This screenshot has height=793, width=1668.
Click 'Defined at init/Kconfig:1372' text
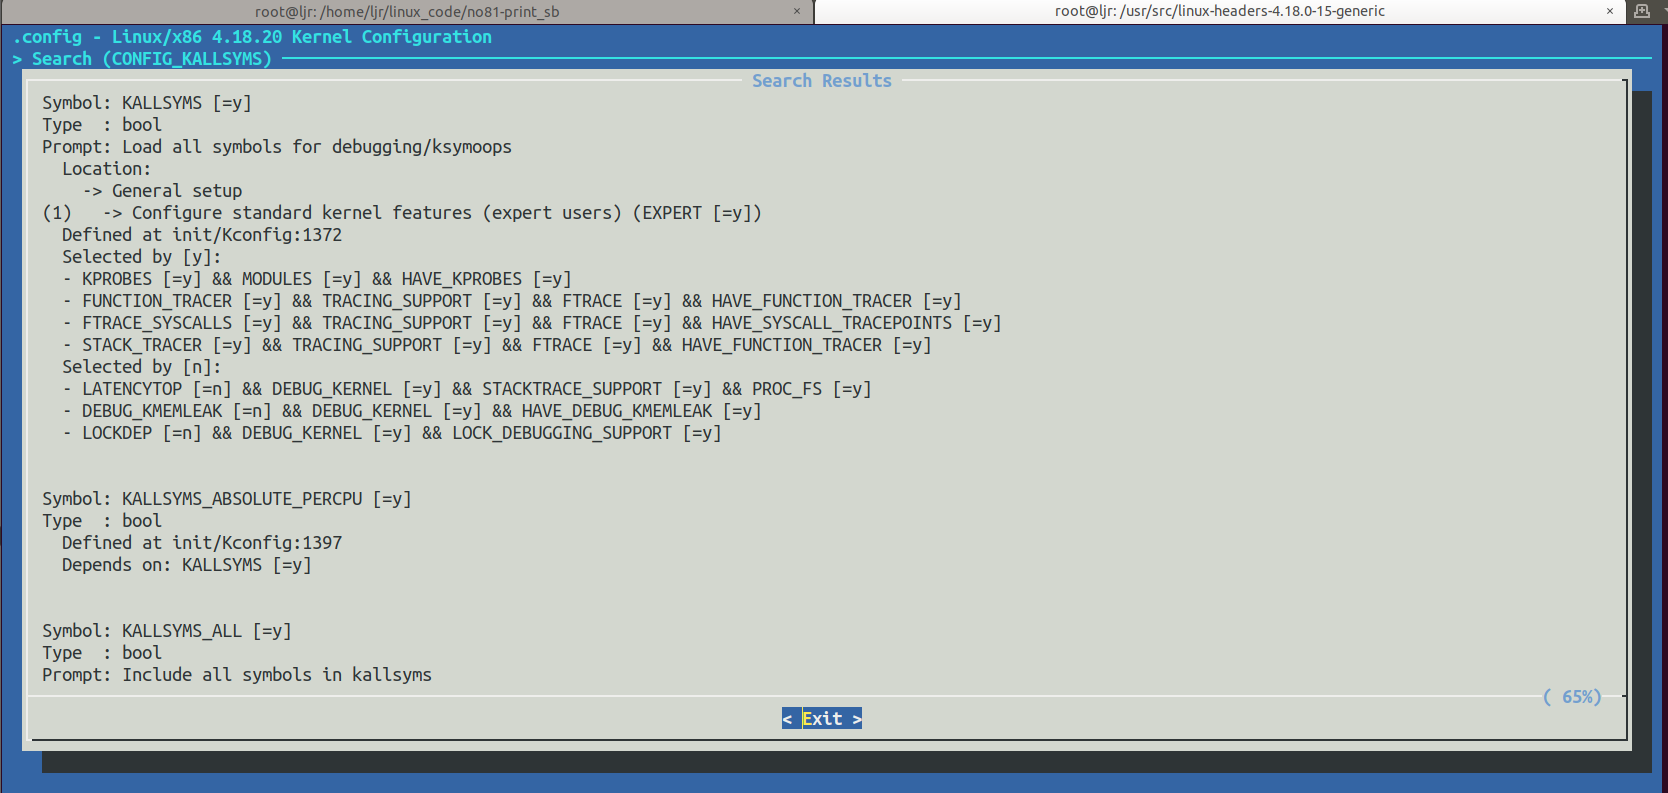[x=202, y=235]
